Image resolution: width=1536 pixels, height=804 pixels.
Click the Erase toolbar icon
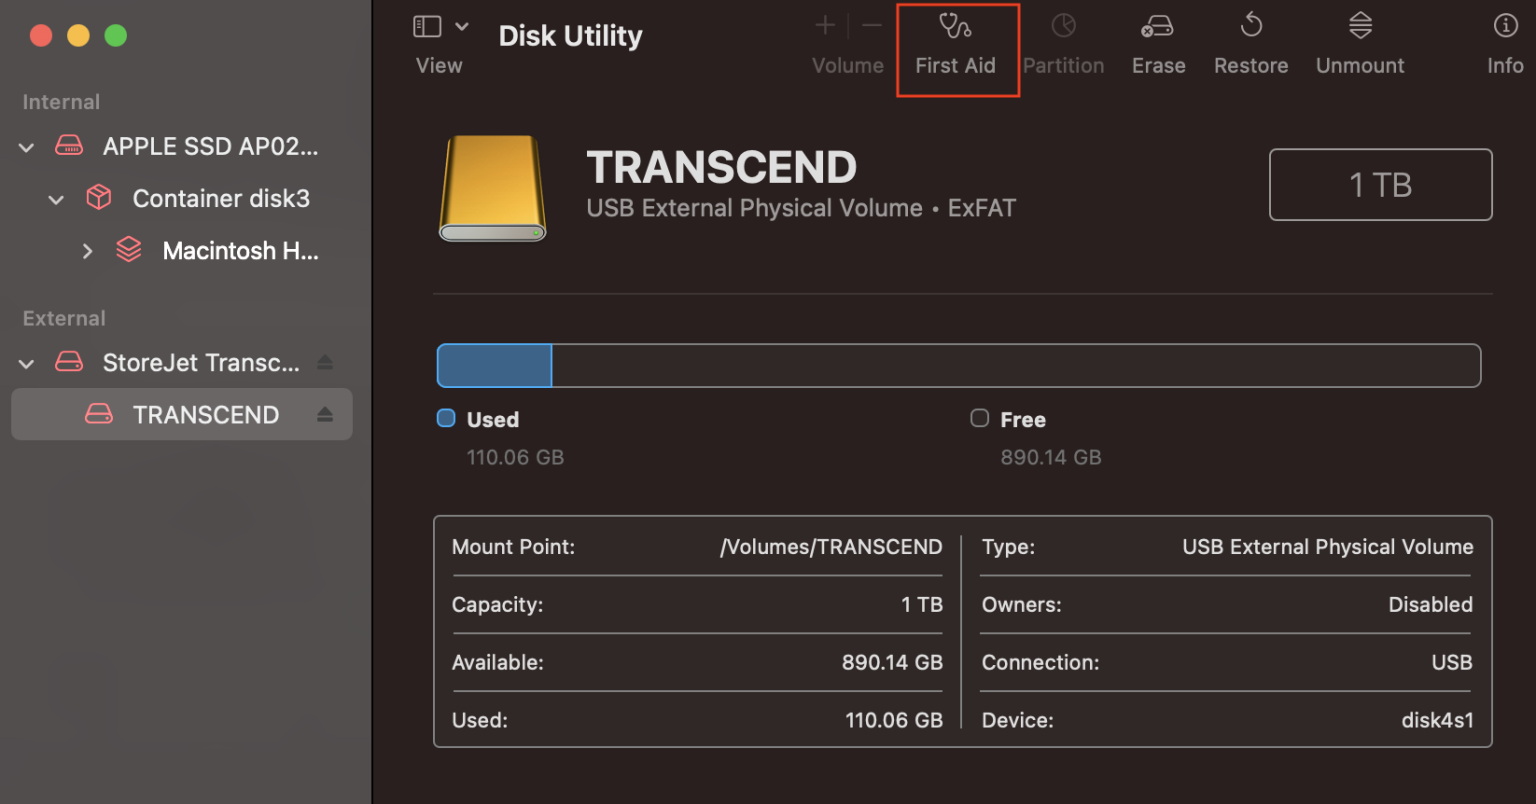tap(1158, 45)
